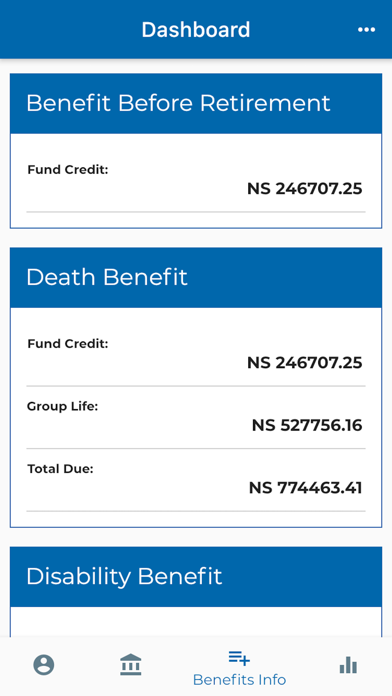Open the bar chart statistics tab
Image resolution: width=392 pixels, height=696 pixels.
pyautogui.click(x=348, y=665)
